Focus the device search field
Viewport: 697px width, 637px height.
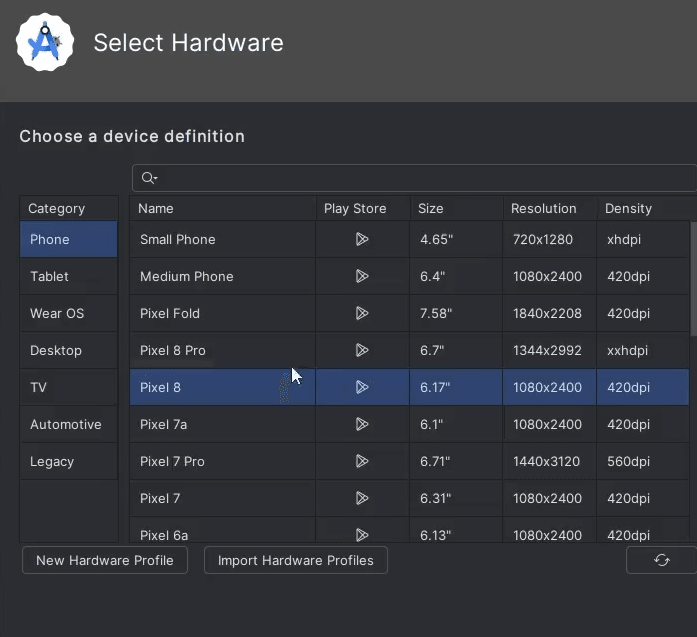(414, 178)
